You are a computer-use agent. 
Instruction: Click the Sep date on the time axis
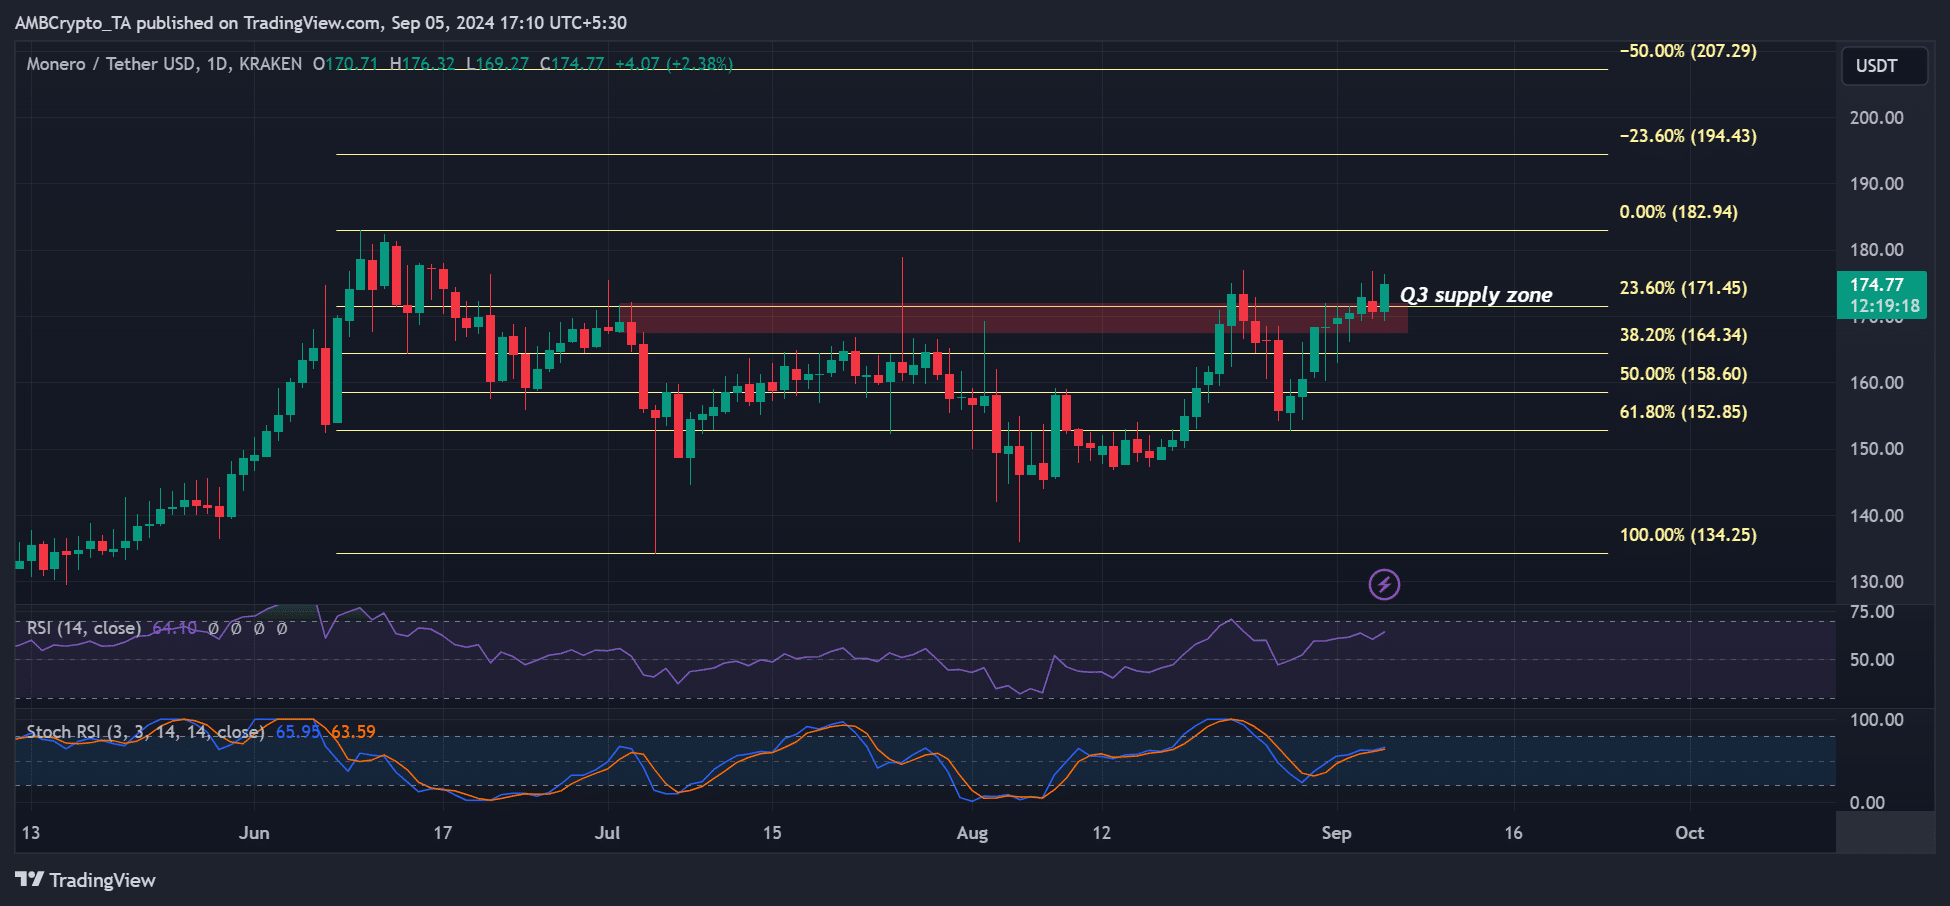click(x=1336, y=833)
